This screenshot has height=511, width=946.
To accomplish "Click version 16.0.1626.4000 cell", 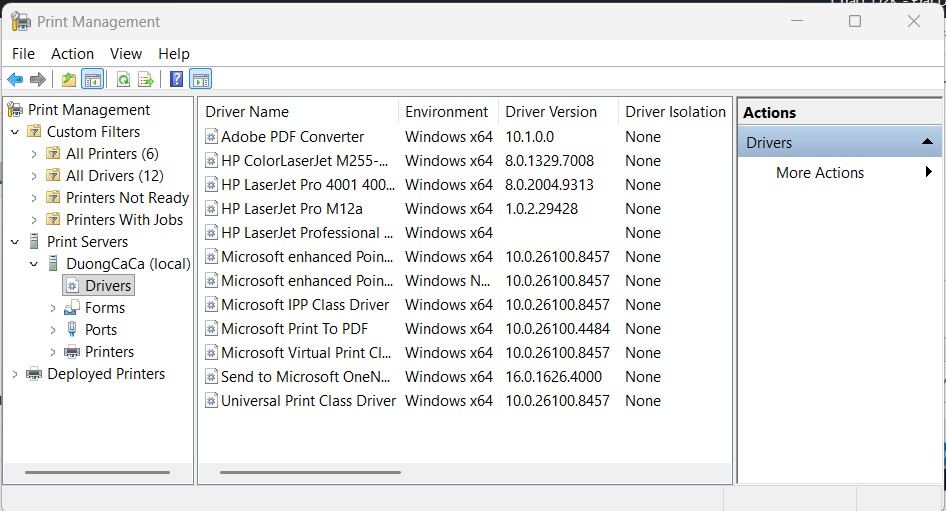I will [x=553, y=377].
